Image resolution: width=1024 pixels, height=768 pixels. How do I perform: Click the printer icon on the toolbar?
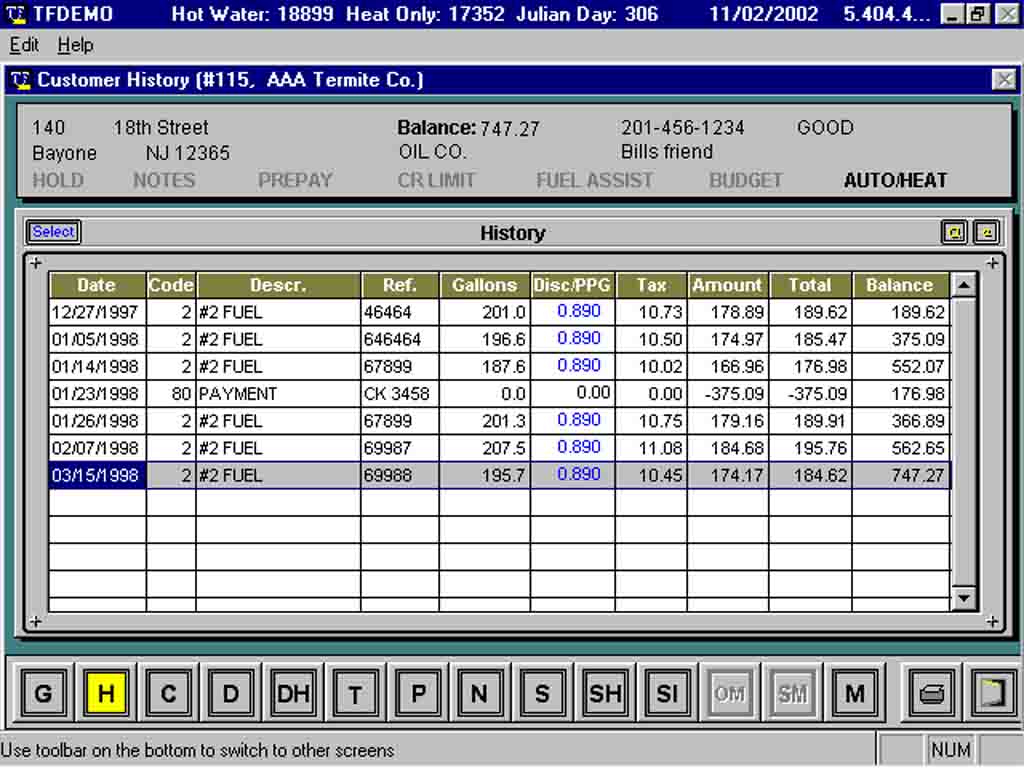930,691
